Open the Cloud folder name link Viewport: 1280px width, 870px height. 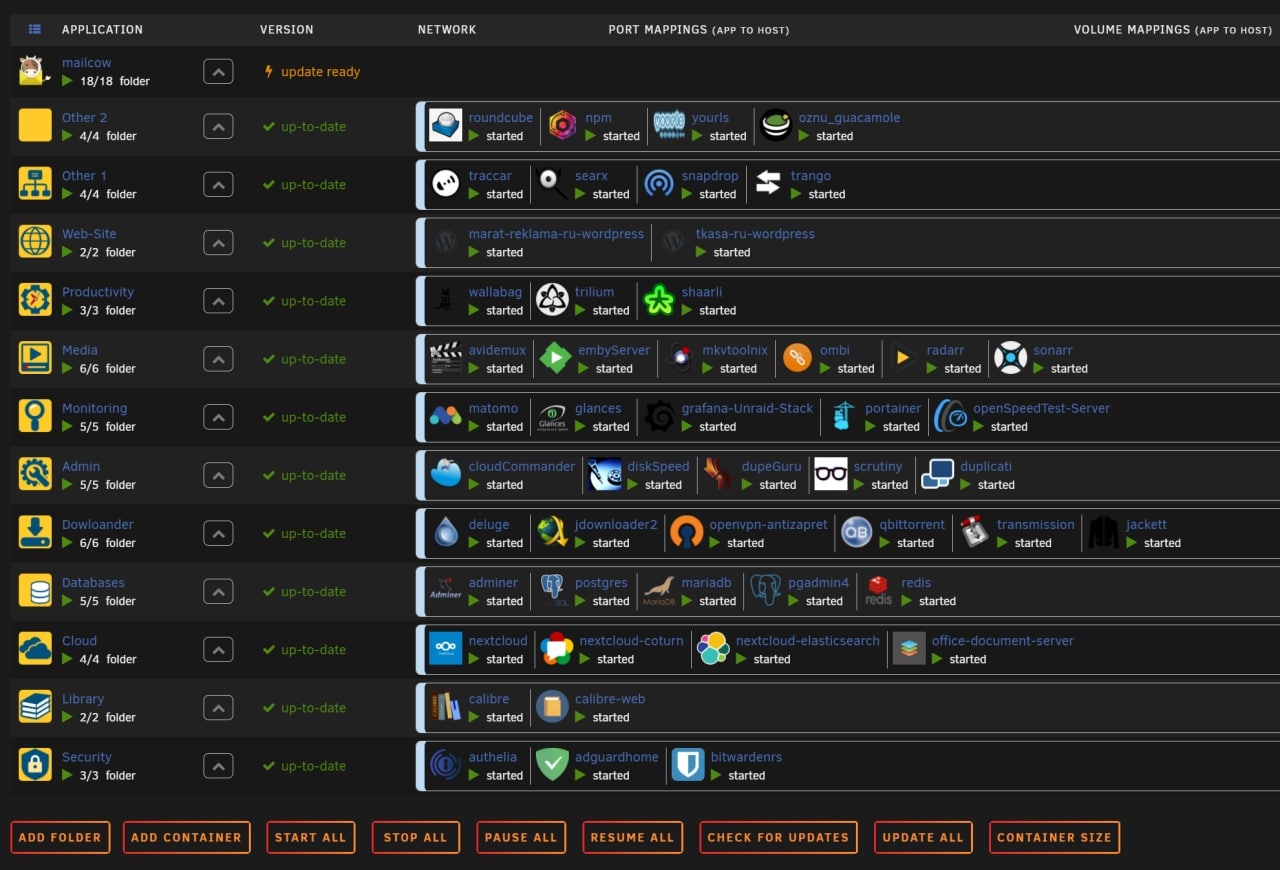pos(79,640)
